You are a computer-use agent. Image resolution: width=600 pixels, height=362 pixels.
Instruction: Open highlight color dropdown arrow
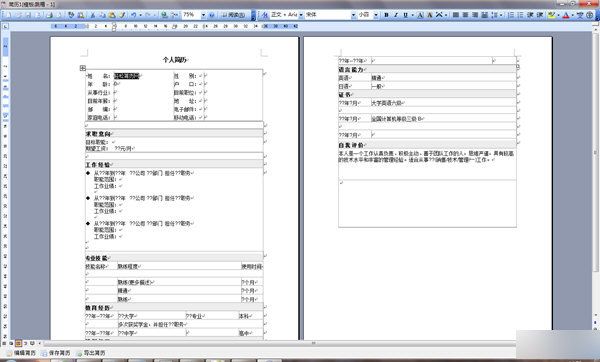click(x=558, y=15)
